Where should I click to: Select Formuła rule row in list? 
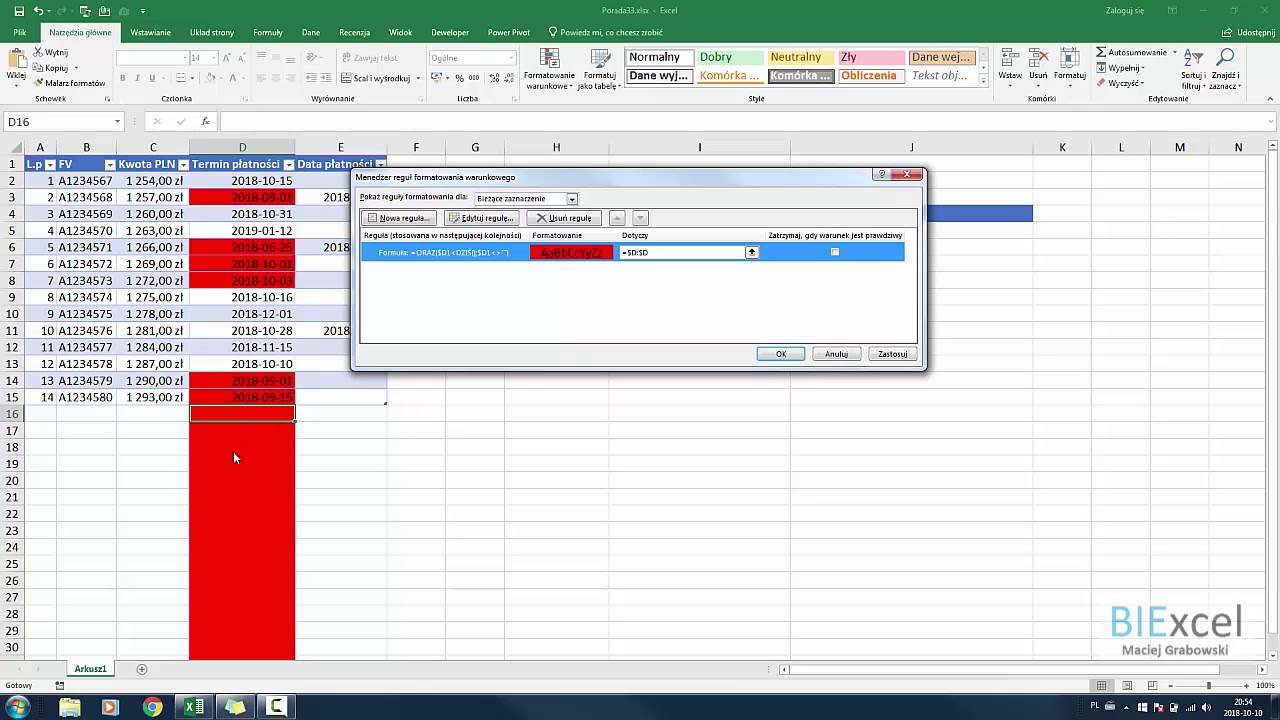[x=632, y=252]
